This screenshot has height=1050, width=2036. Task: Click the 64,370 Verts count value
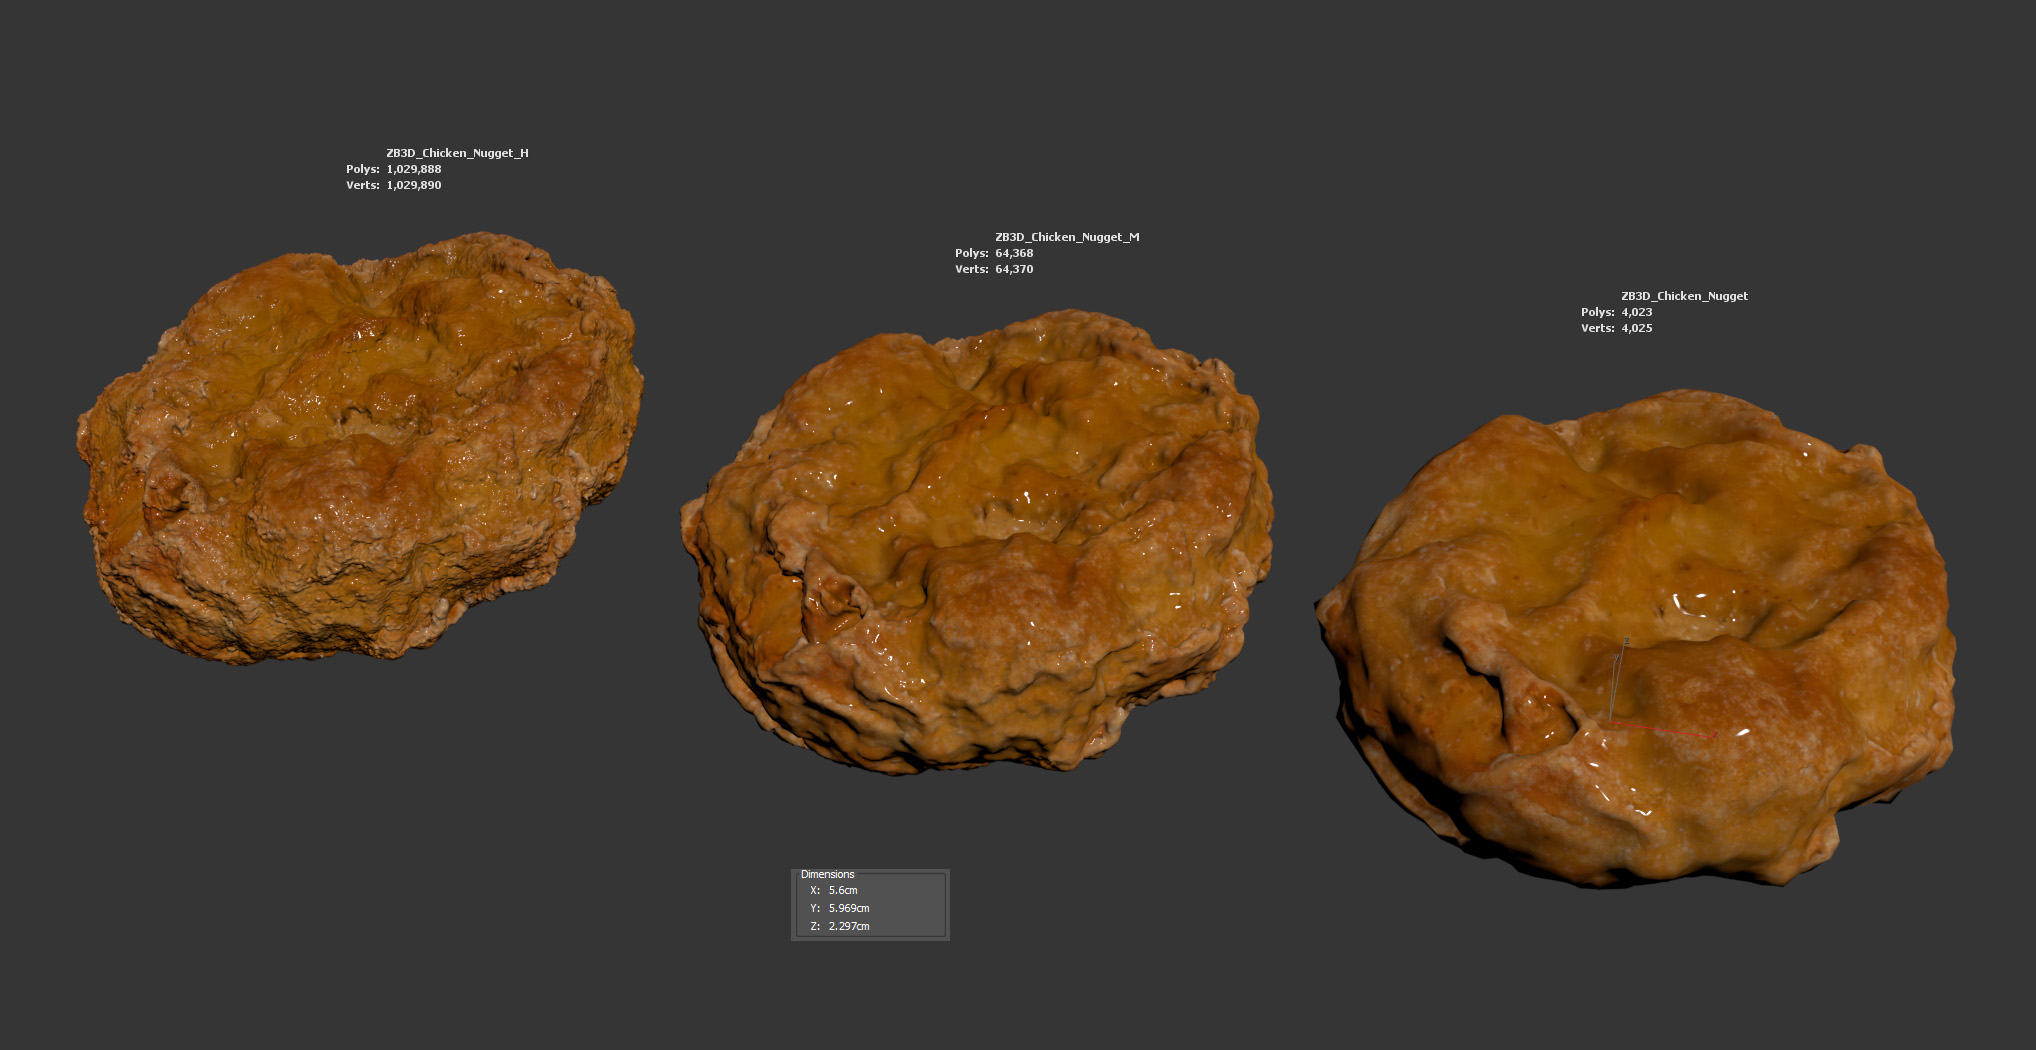coord(1014,269)
